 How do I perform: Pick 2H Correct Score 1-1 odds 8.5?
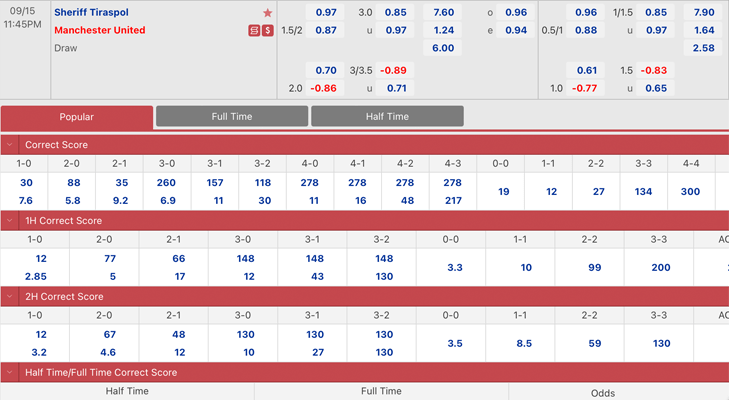tap(524, 343)
